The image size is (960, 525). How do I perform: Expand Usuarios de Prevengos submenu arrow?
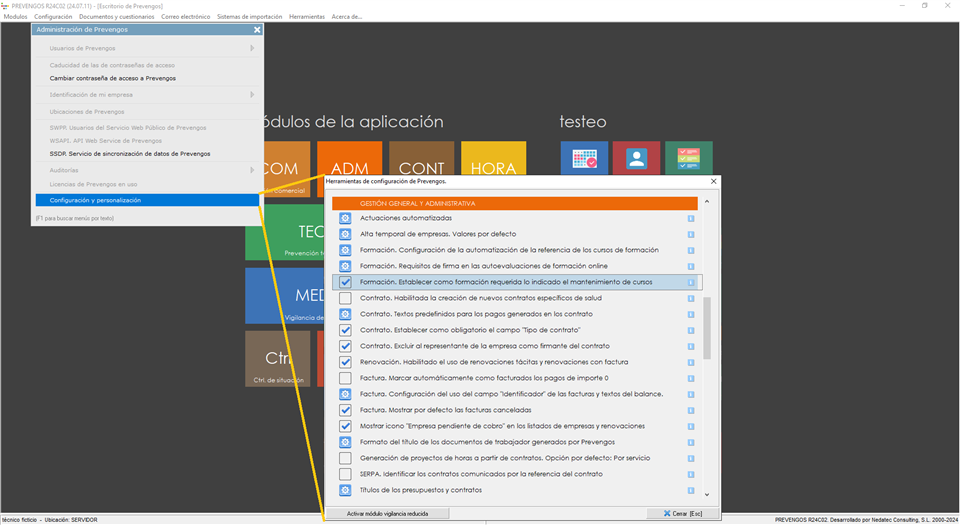[252, 48]
